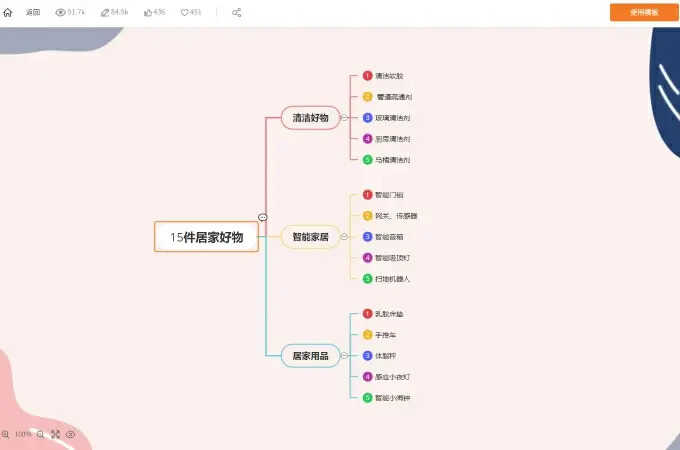Favorite the template with the heart icon

click(184, 13)
